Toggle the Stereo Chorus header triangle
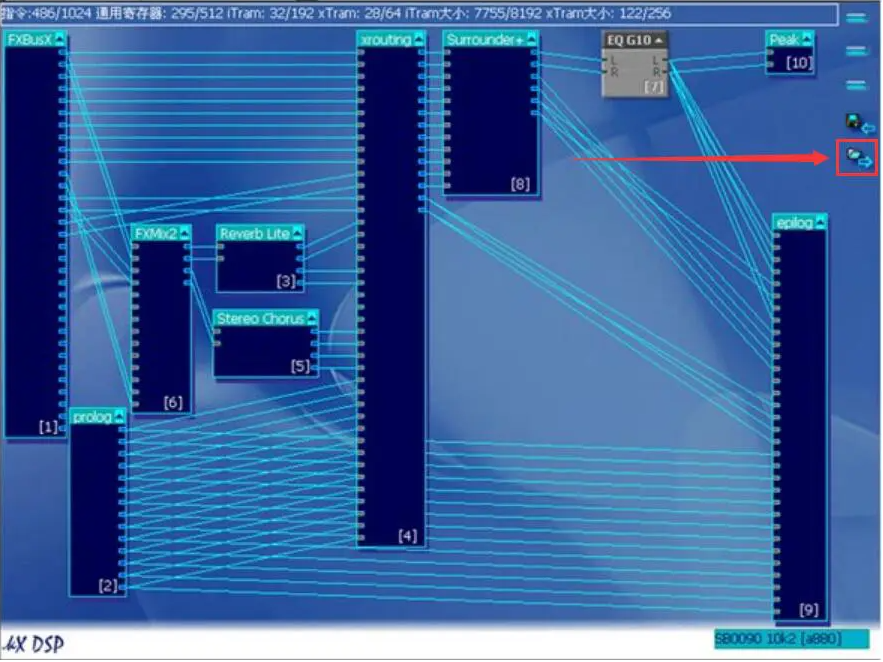This screenshot has height=662, width=883. coord(311,318)
